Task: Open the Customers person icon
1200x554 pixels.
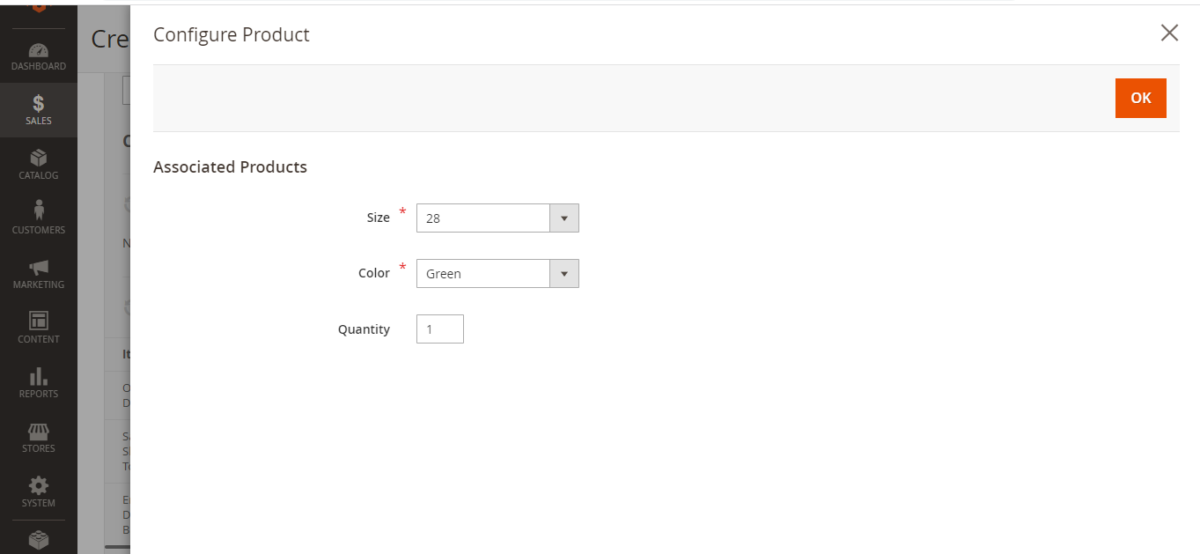Action: [38, 211]
